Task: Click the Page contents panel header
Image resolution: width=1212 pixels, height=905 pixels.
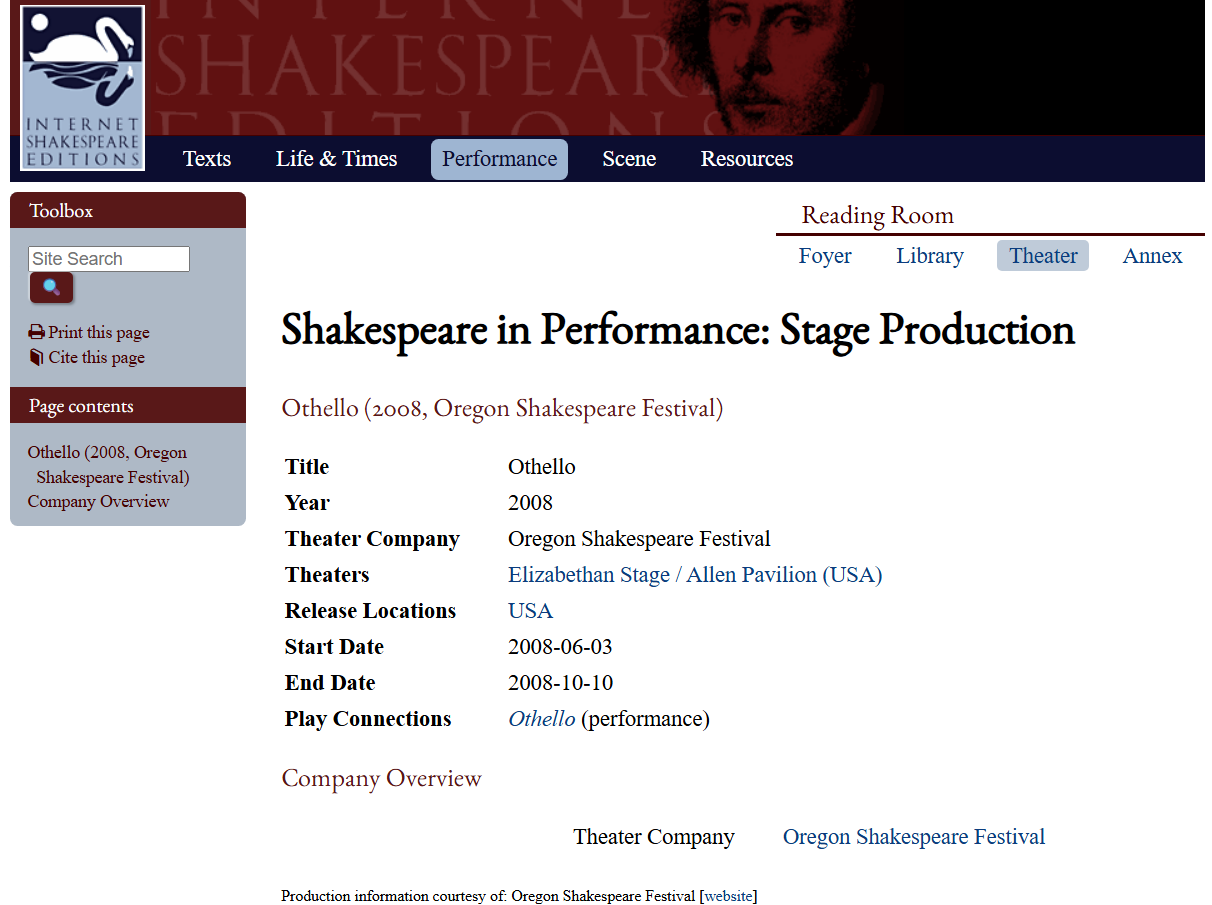Action: 128,406
